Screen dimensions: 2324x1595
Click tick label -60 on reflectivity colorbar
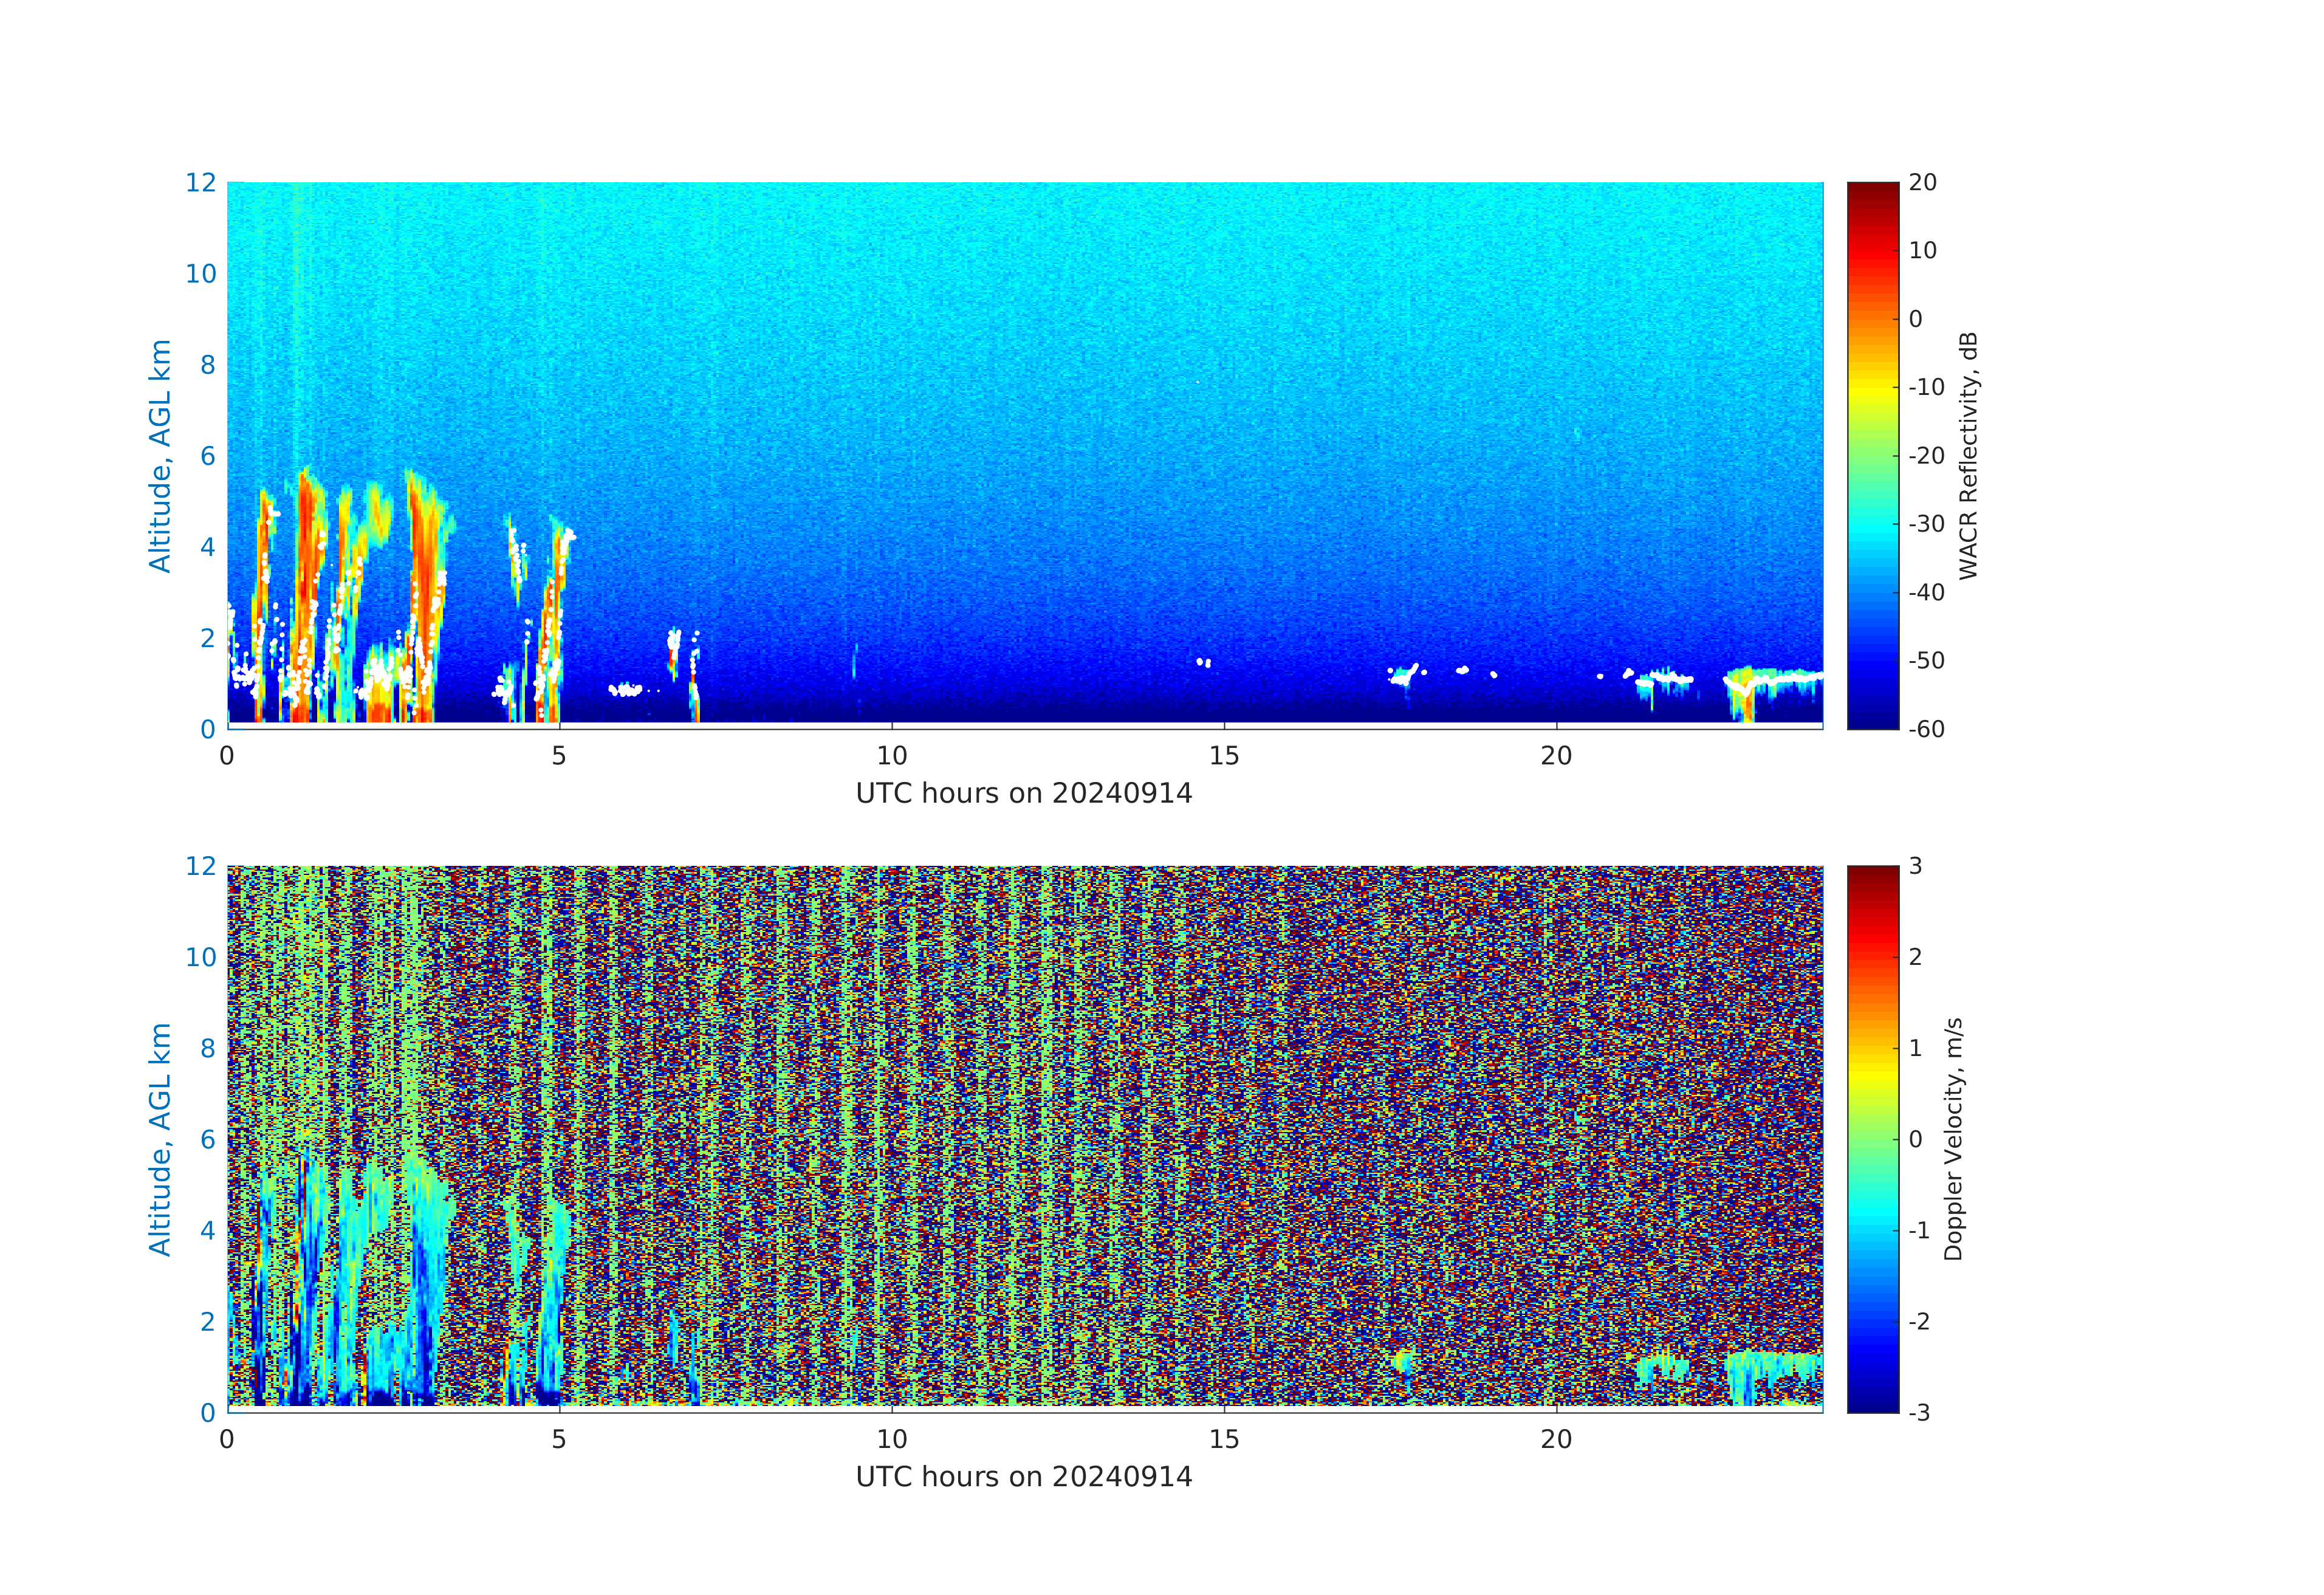1926,729
